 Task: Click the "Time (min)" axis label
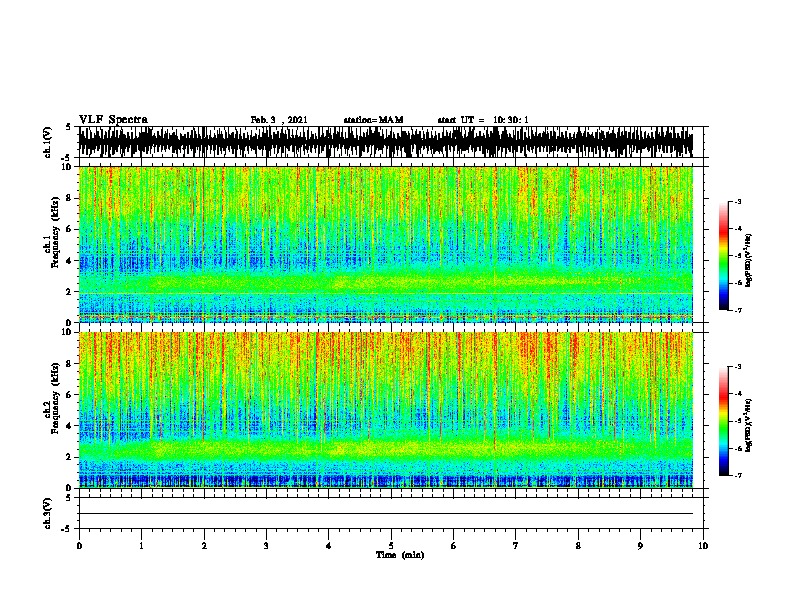point(400,555)
